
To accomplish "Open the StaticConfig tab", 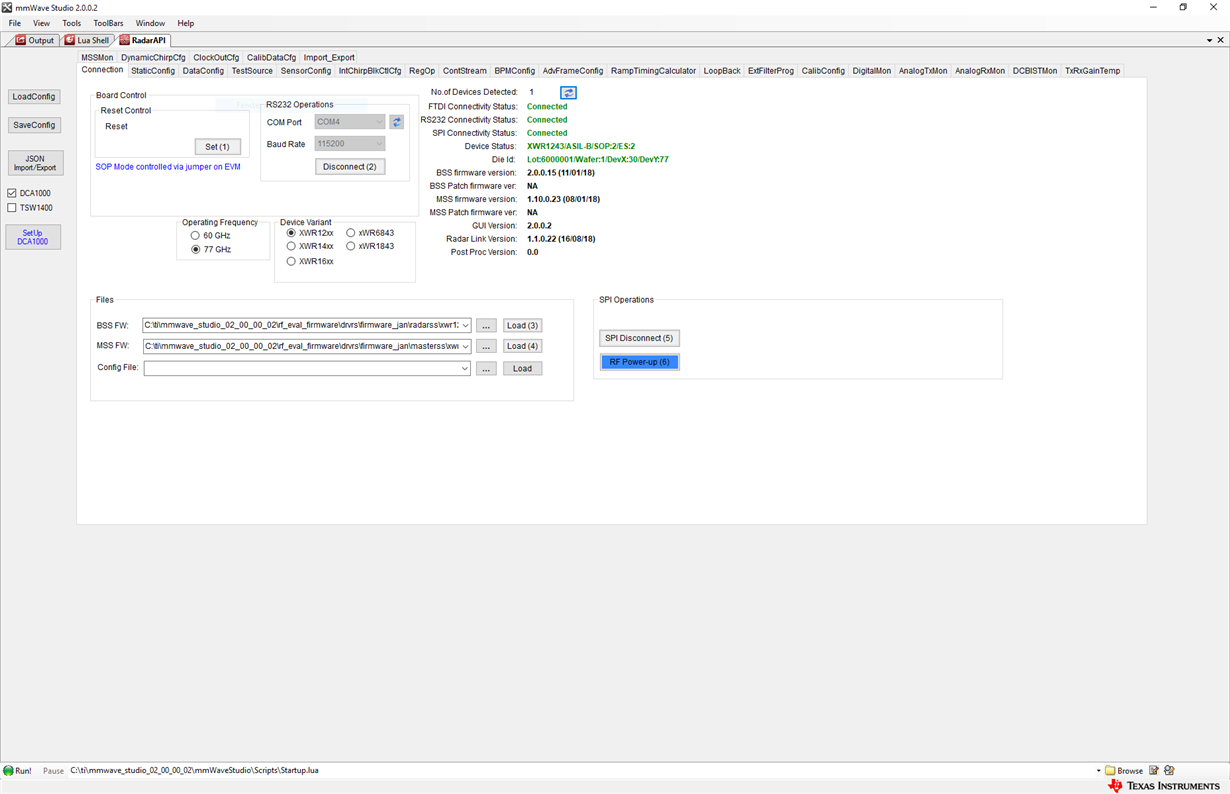I will 153,71.
